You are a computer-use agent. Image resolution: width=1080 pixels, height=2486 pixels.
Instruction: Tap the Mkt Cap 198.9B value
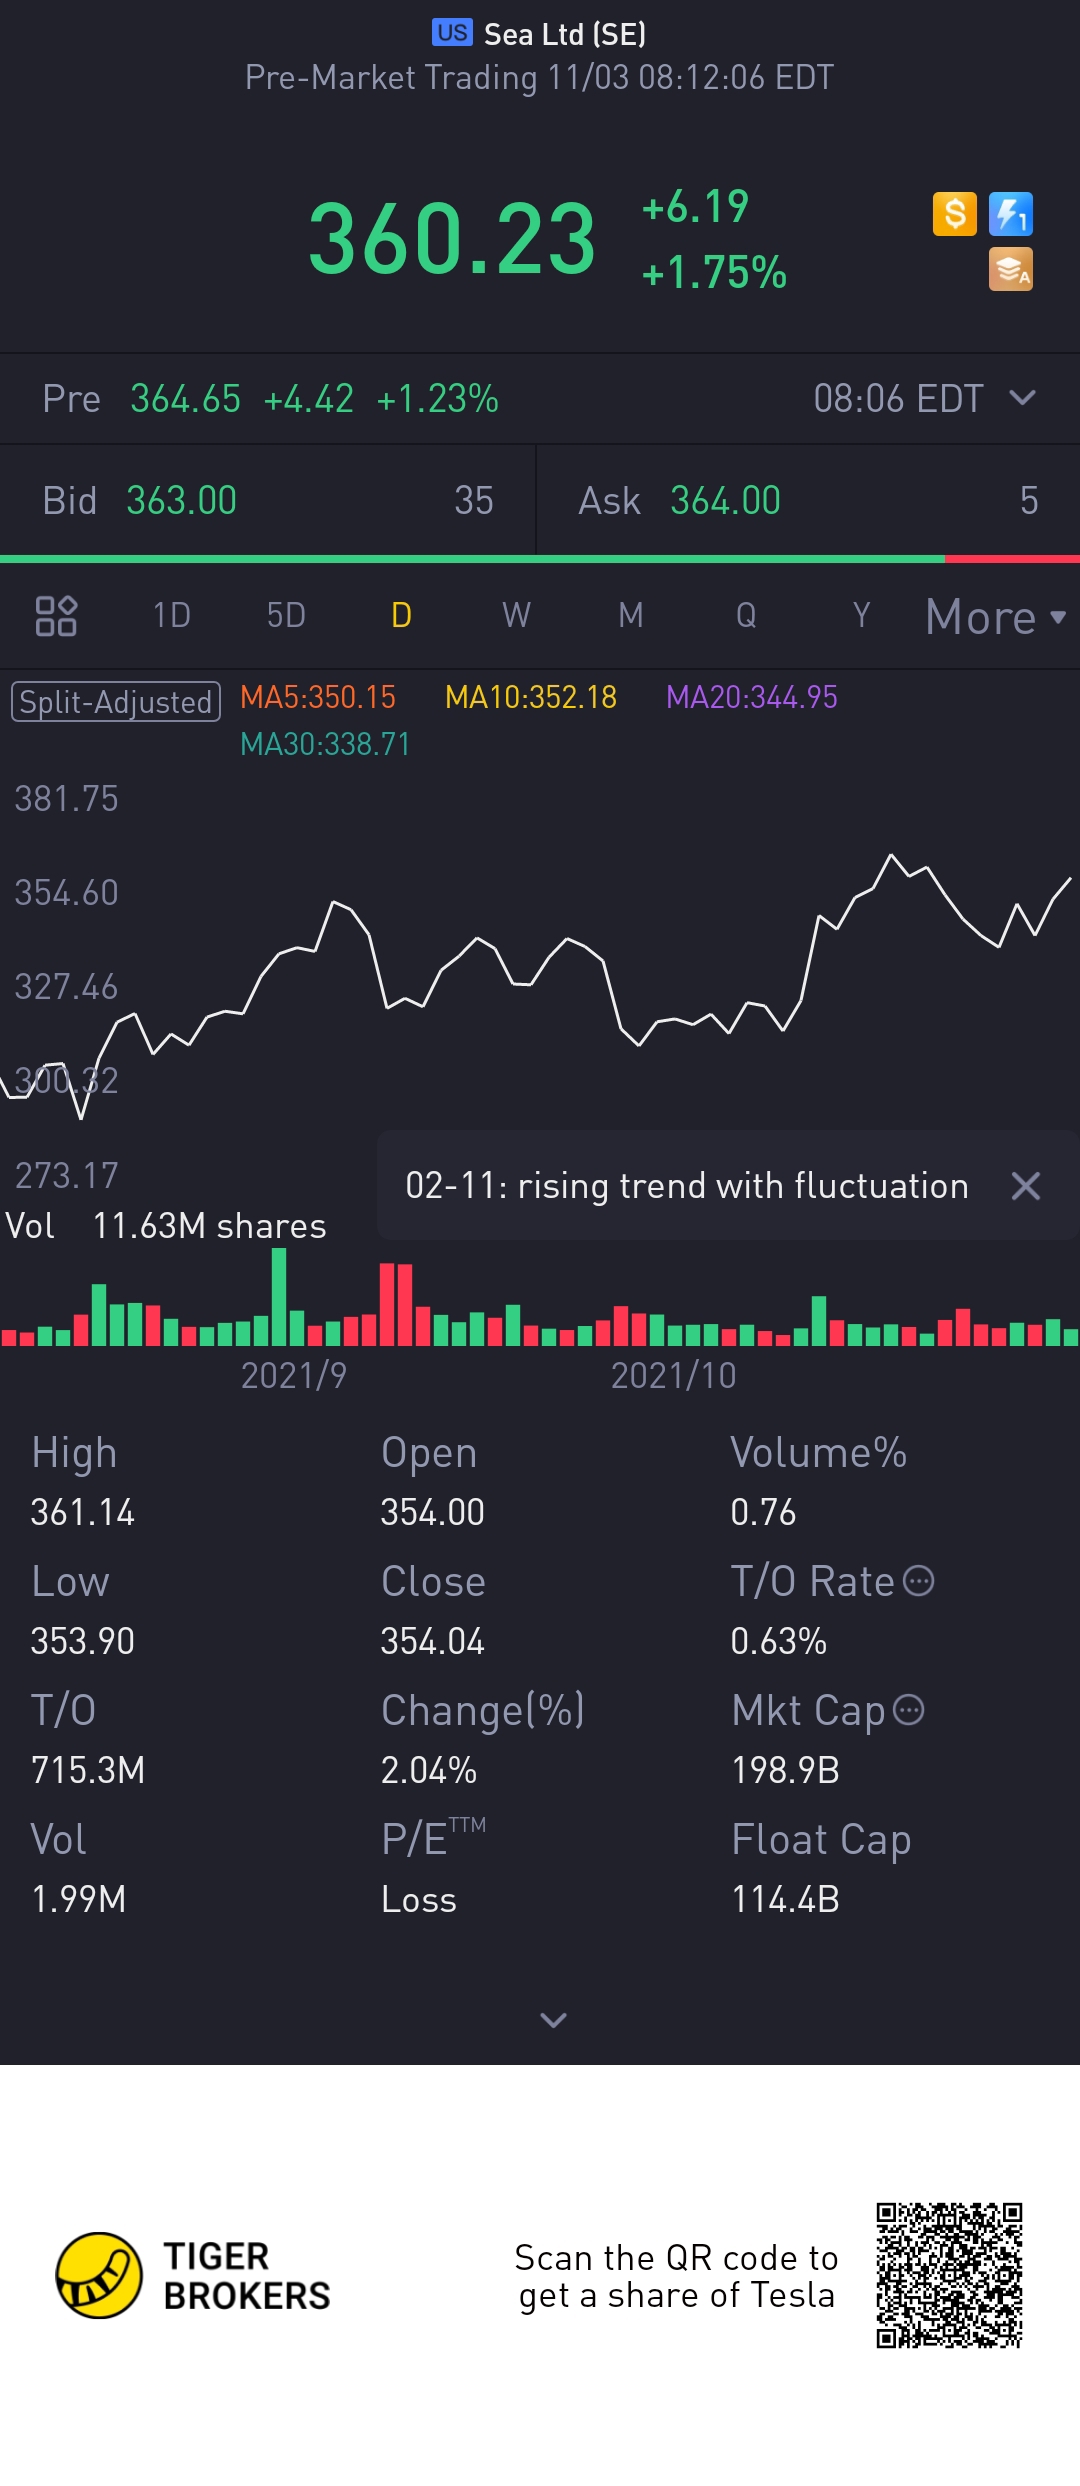(x=785, y=1770)
